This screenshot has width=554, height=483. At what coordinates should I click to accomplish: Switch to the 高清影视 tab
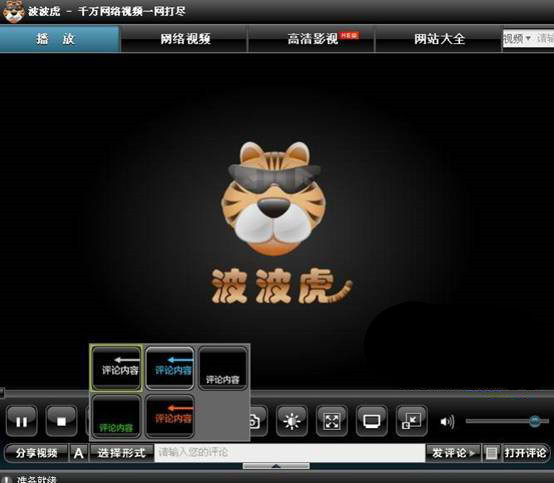click(x=312, y=39)
